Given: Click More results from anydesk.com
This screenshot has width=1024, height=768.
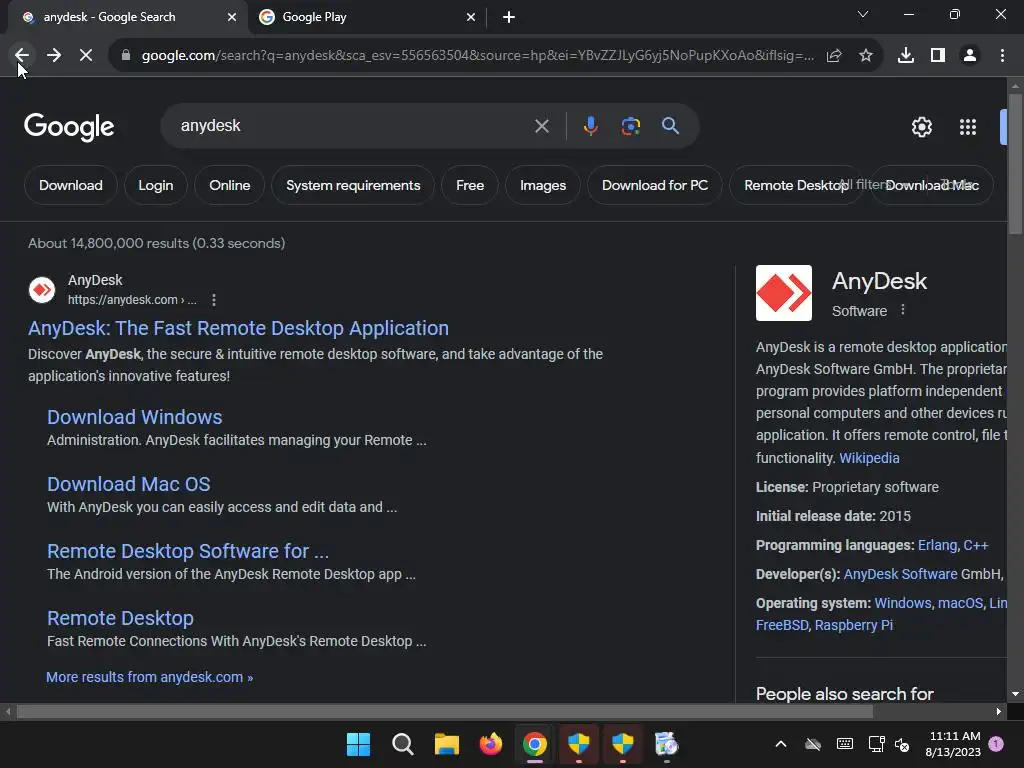Looking at the screenshot, I should pos(150,677).
